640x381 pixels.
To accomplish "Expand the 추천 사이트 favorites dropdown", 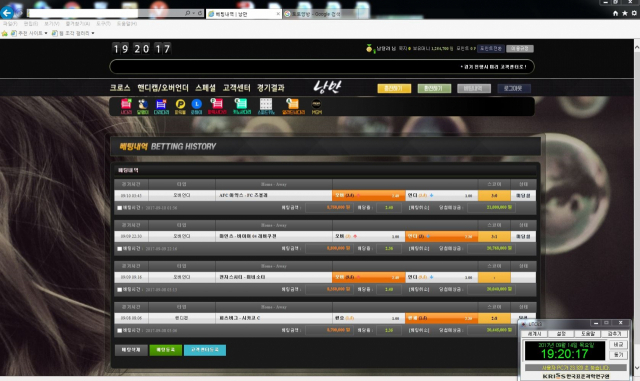I will pyautogui.click(x=46, y=33).
